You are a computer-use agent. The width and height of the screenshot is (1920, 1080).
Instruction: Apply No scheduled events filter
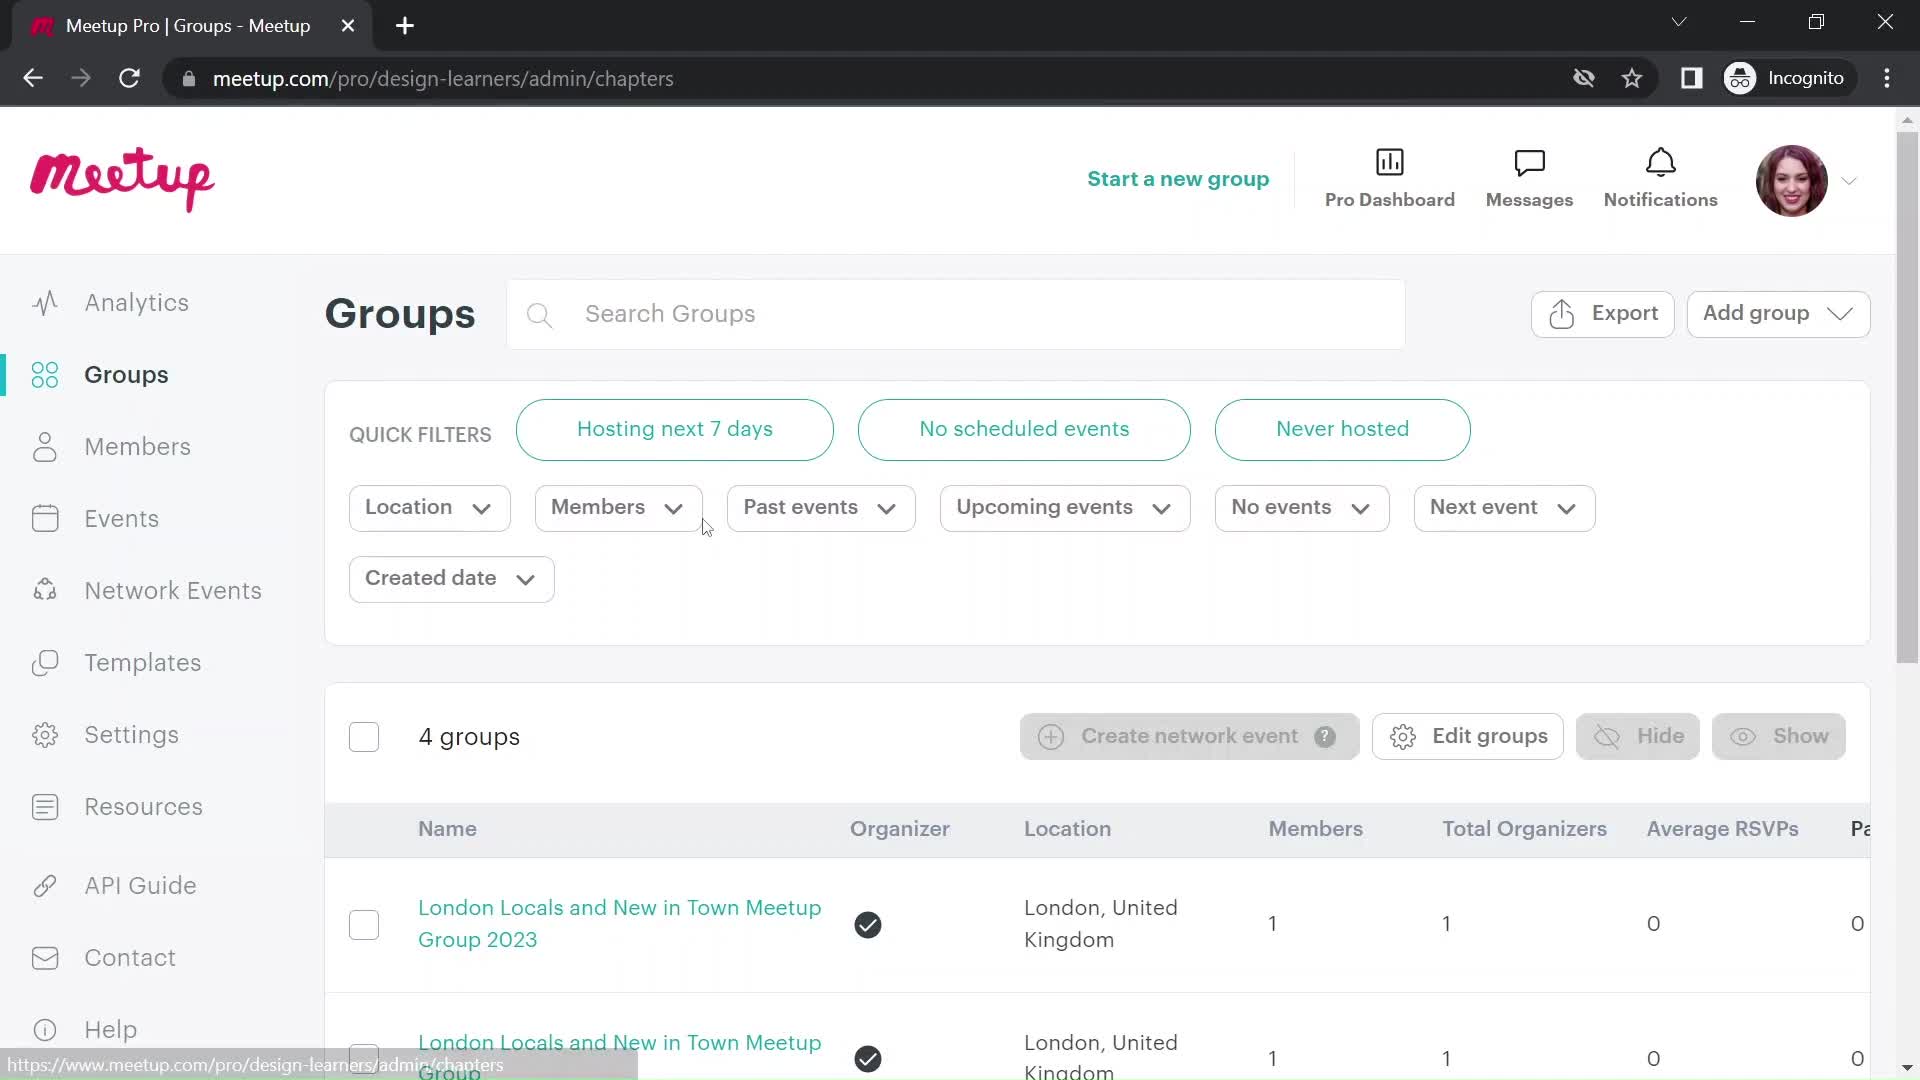(x=1024, y=430)
